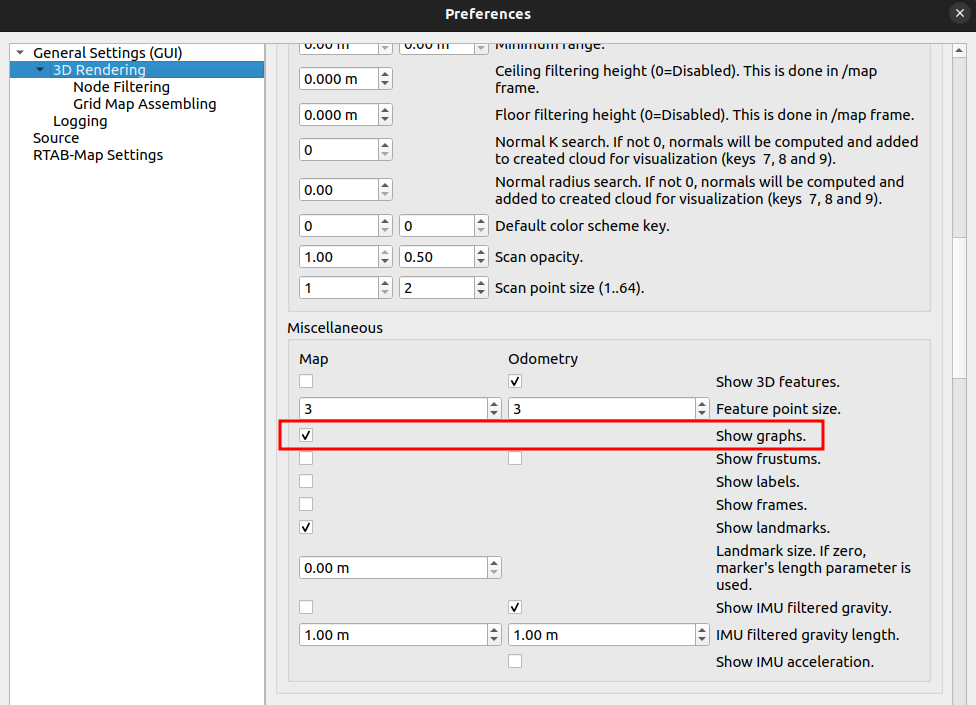Open the Grid Map Assembling settings page
Viewport: 976px width, 705px height.
(144, 104)
